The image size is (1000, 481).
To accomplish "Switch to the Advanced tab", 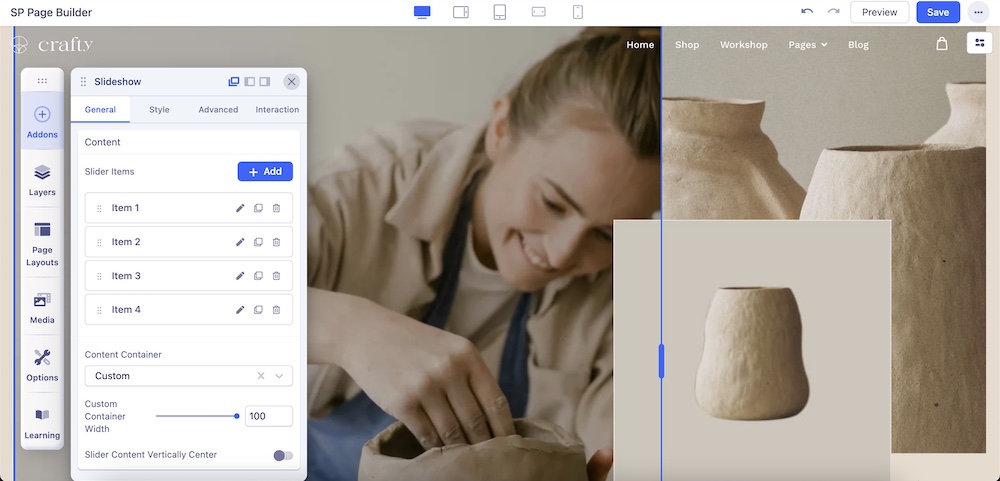I will [218, 109].
